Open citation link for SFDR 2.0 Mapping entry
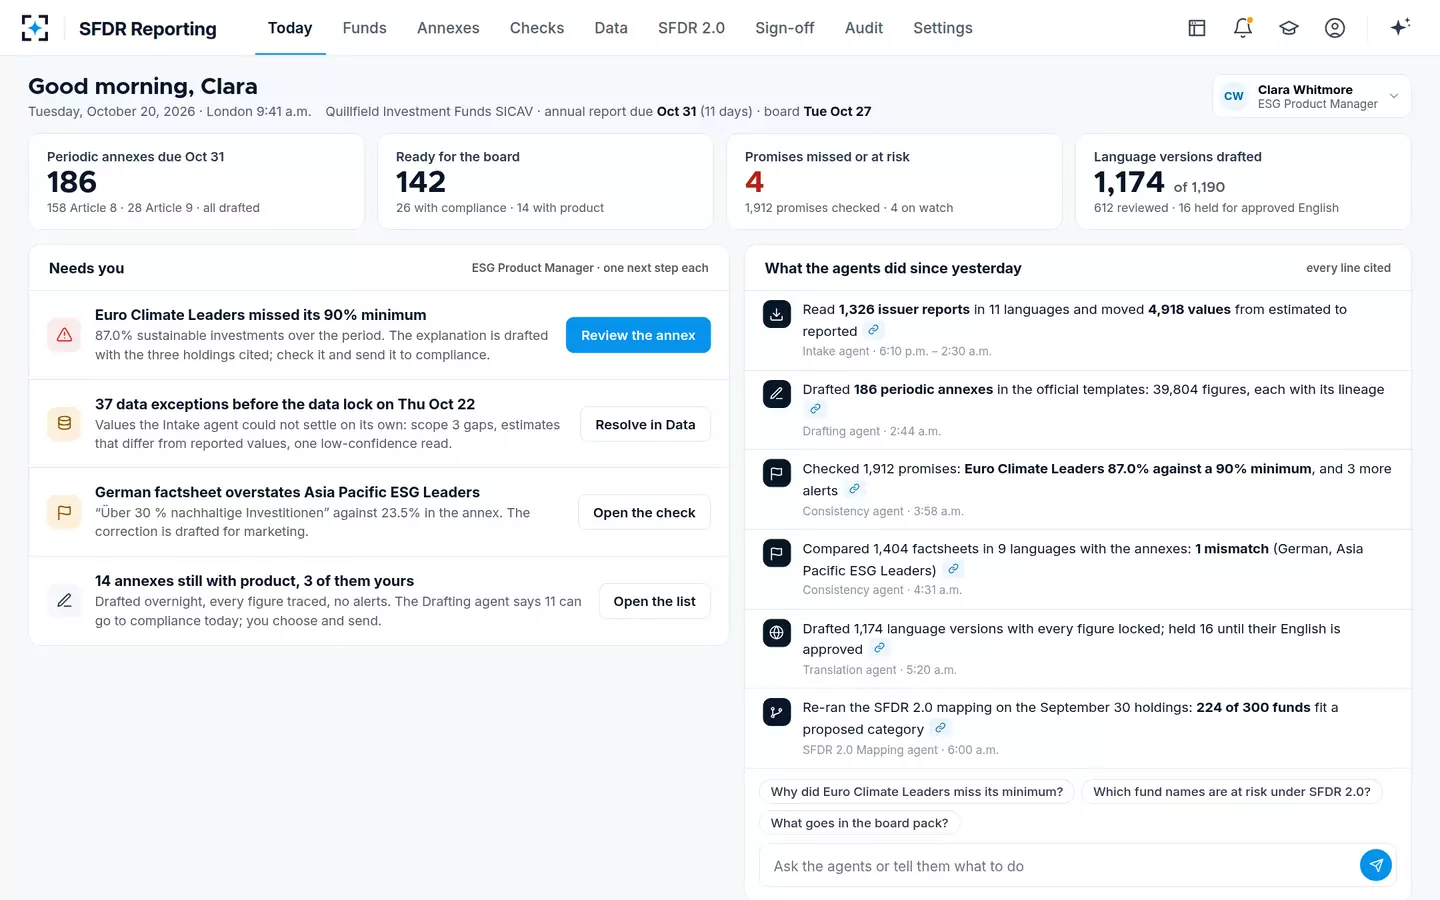This screenshot has height=900, width=1440. [x=940, y=728]
